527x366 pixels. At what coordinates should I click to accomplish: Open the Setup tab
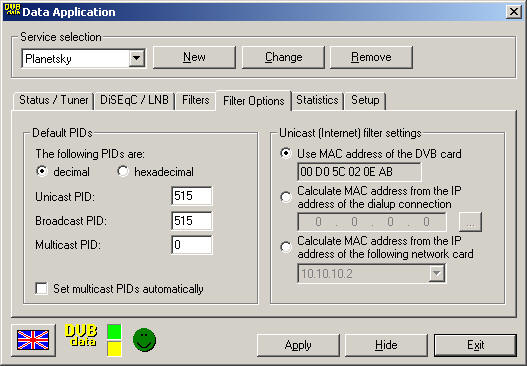[x=365, y=100]
